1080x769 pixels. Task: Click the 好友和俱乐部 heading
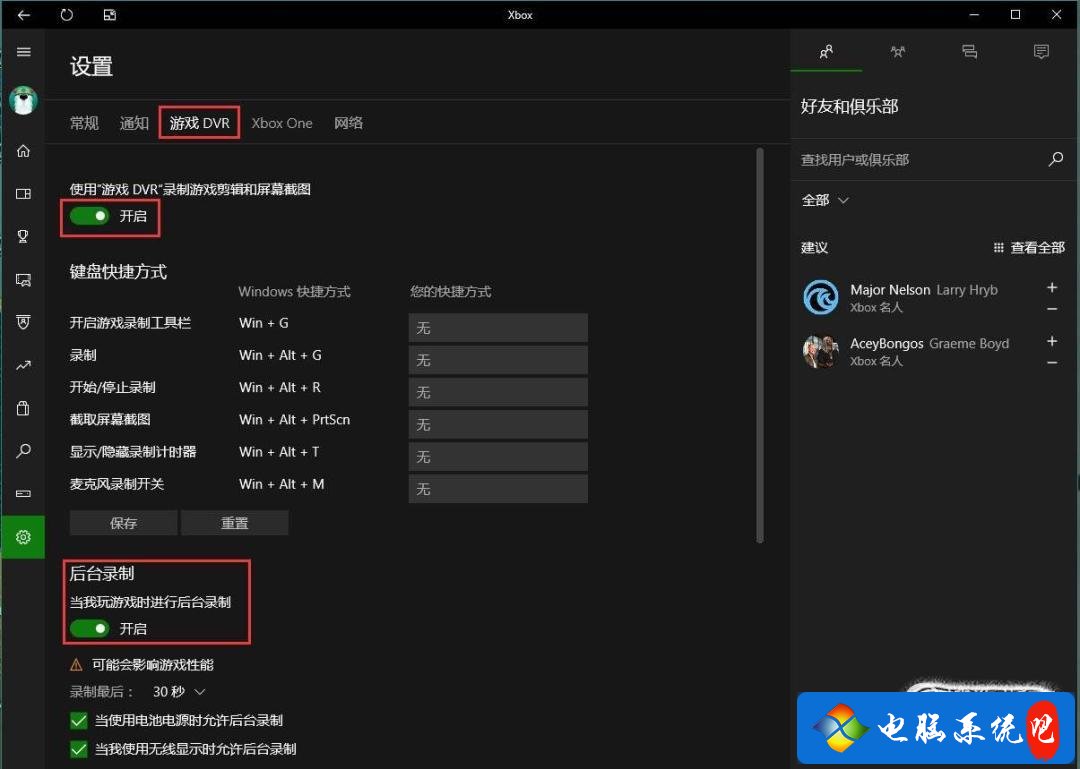pos(849,107)
